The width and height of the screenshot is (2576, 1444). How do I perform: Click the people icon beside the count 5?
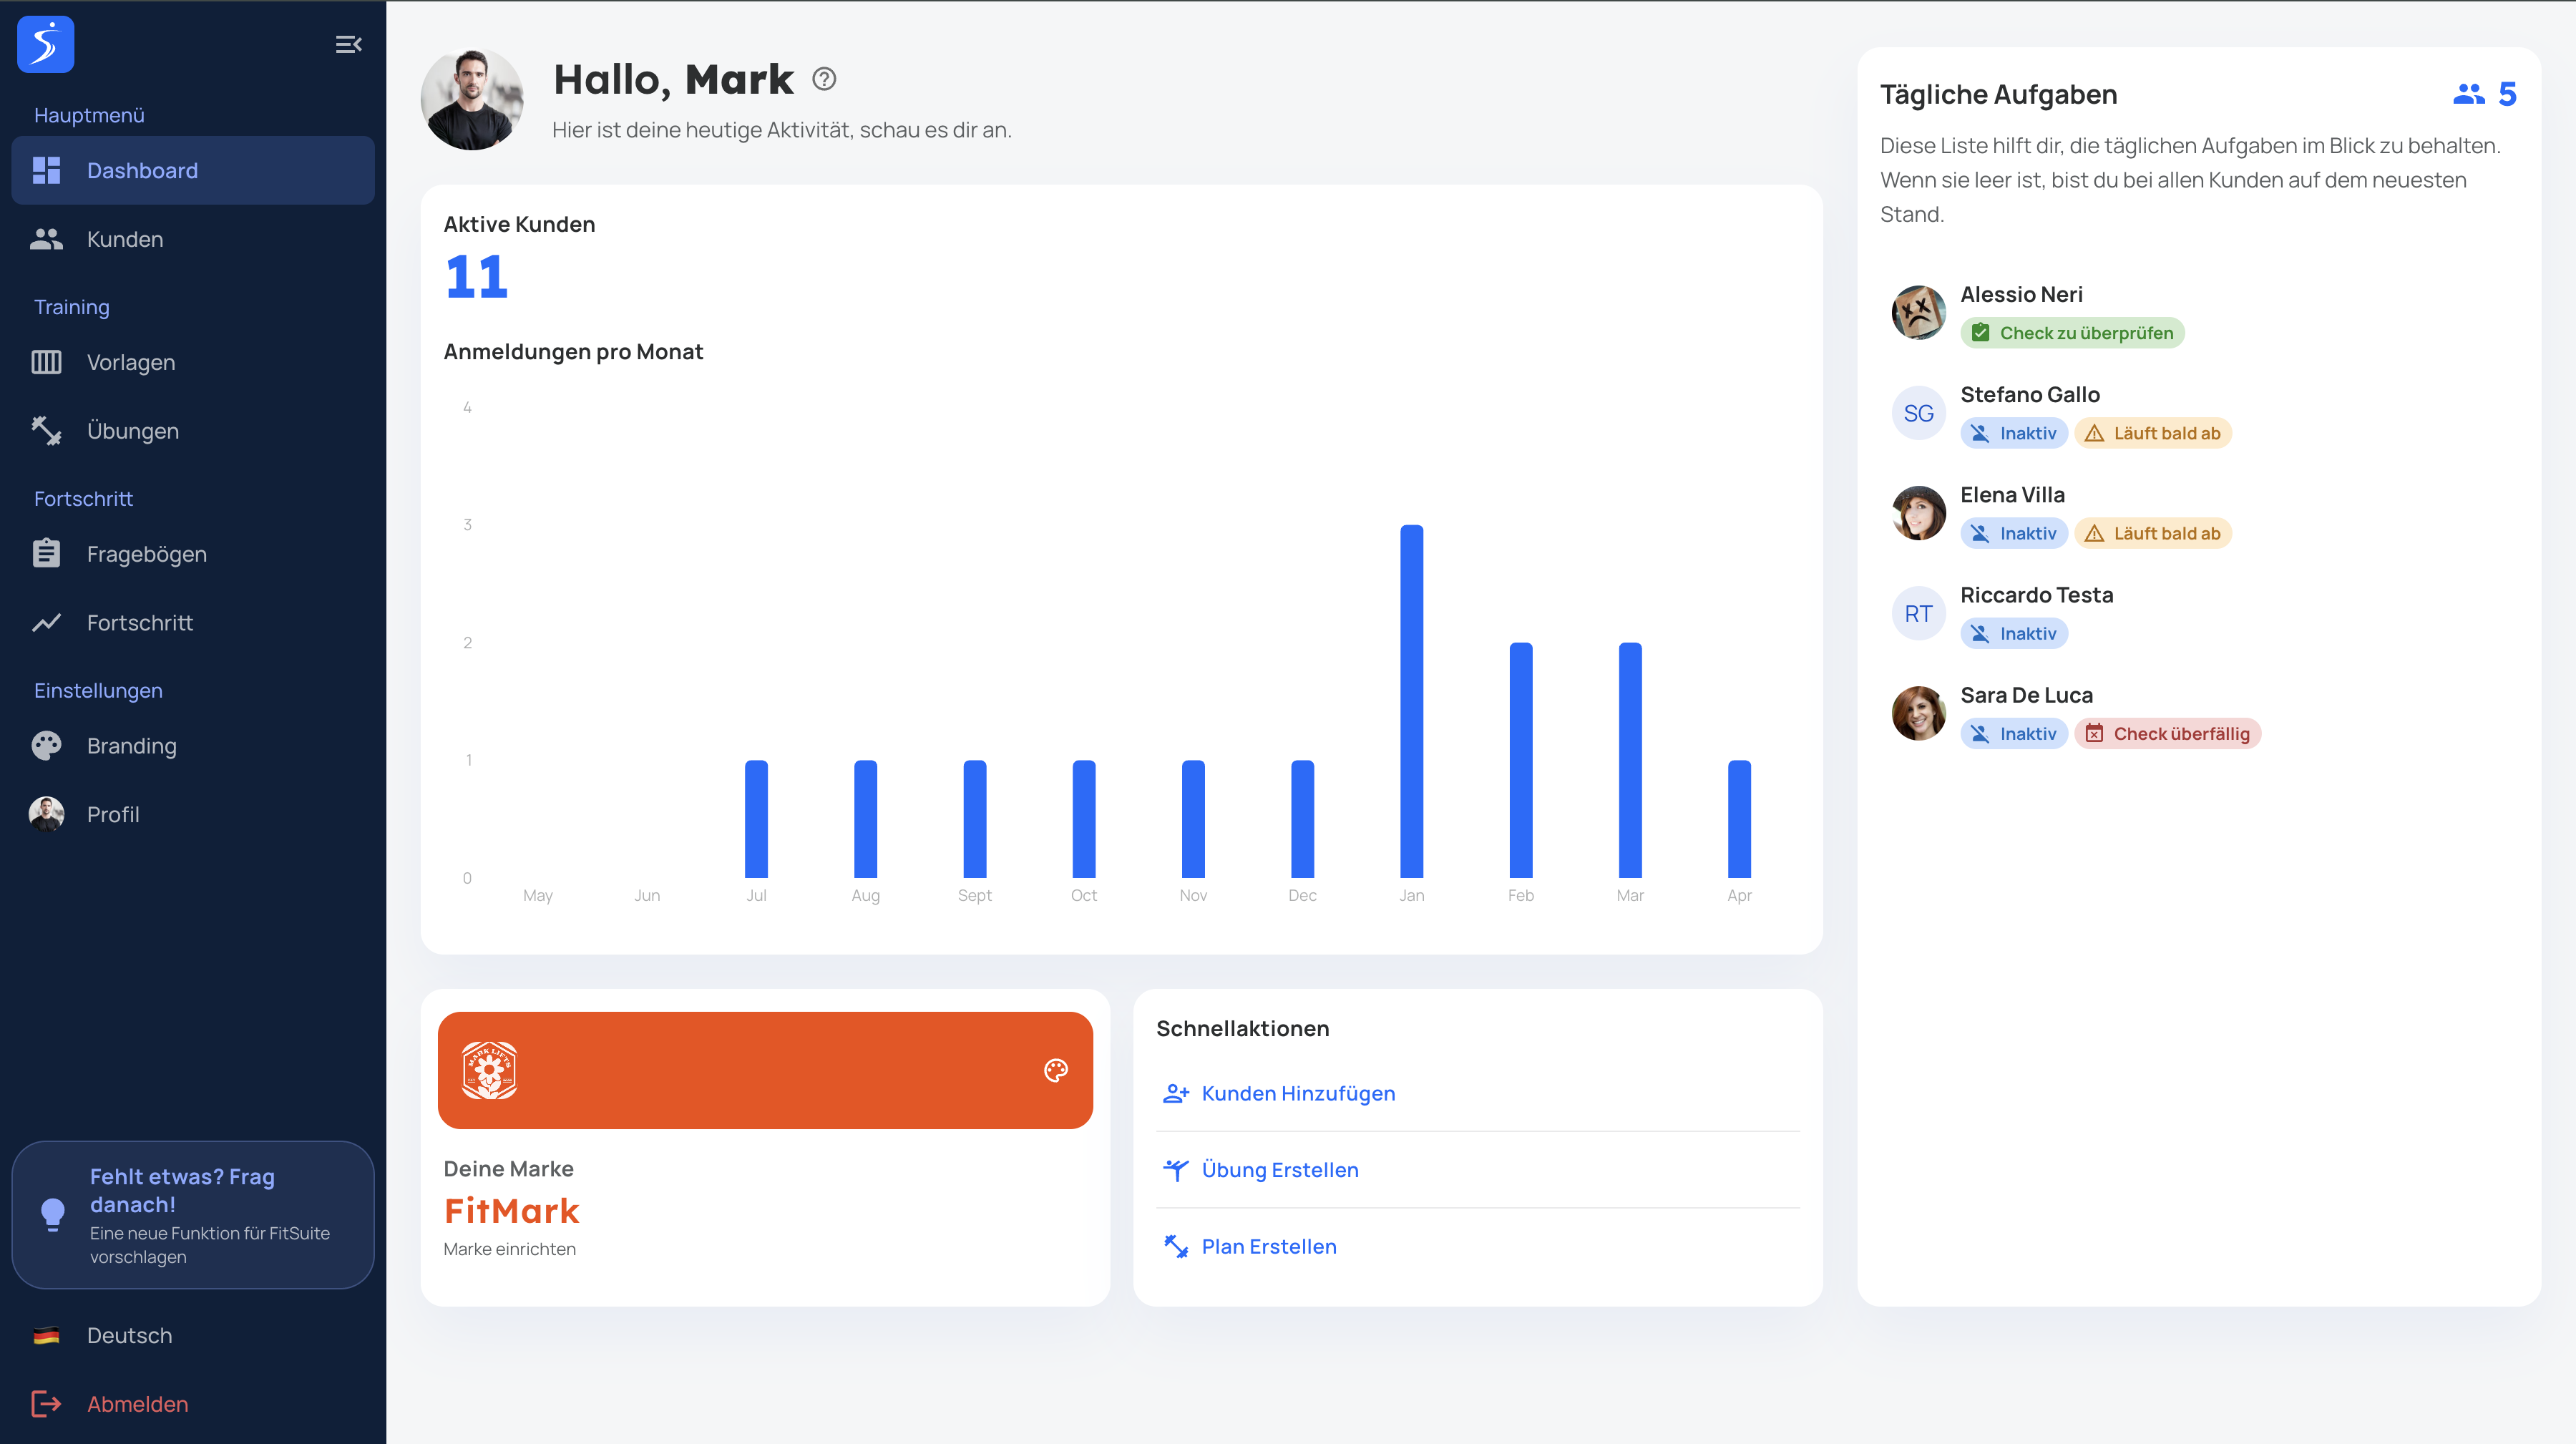coord(2469,94)
